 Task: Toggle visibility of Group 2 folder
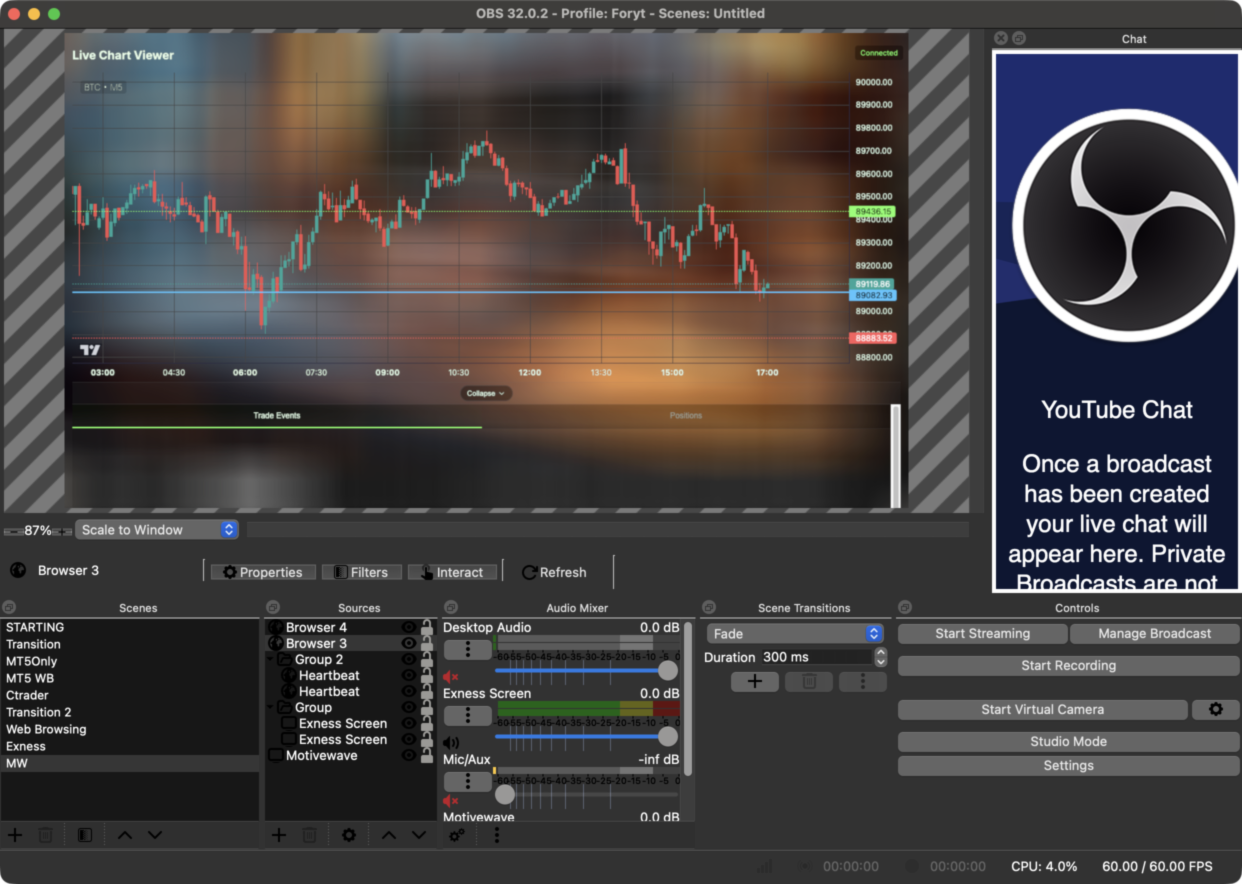click(408, 659)
